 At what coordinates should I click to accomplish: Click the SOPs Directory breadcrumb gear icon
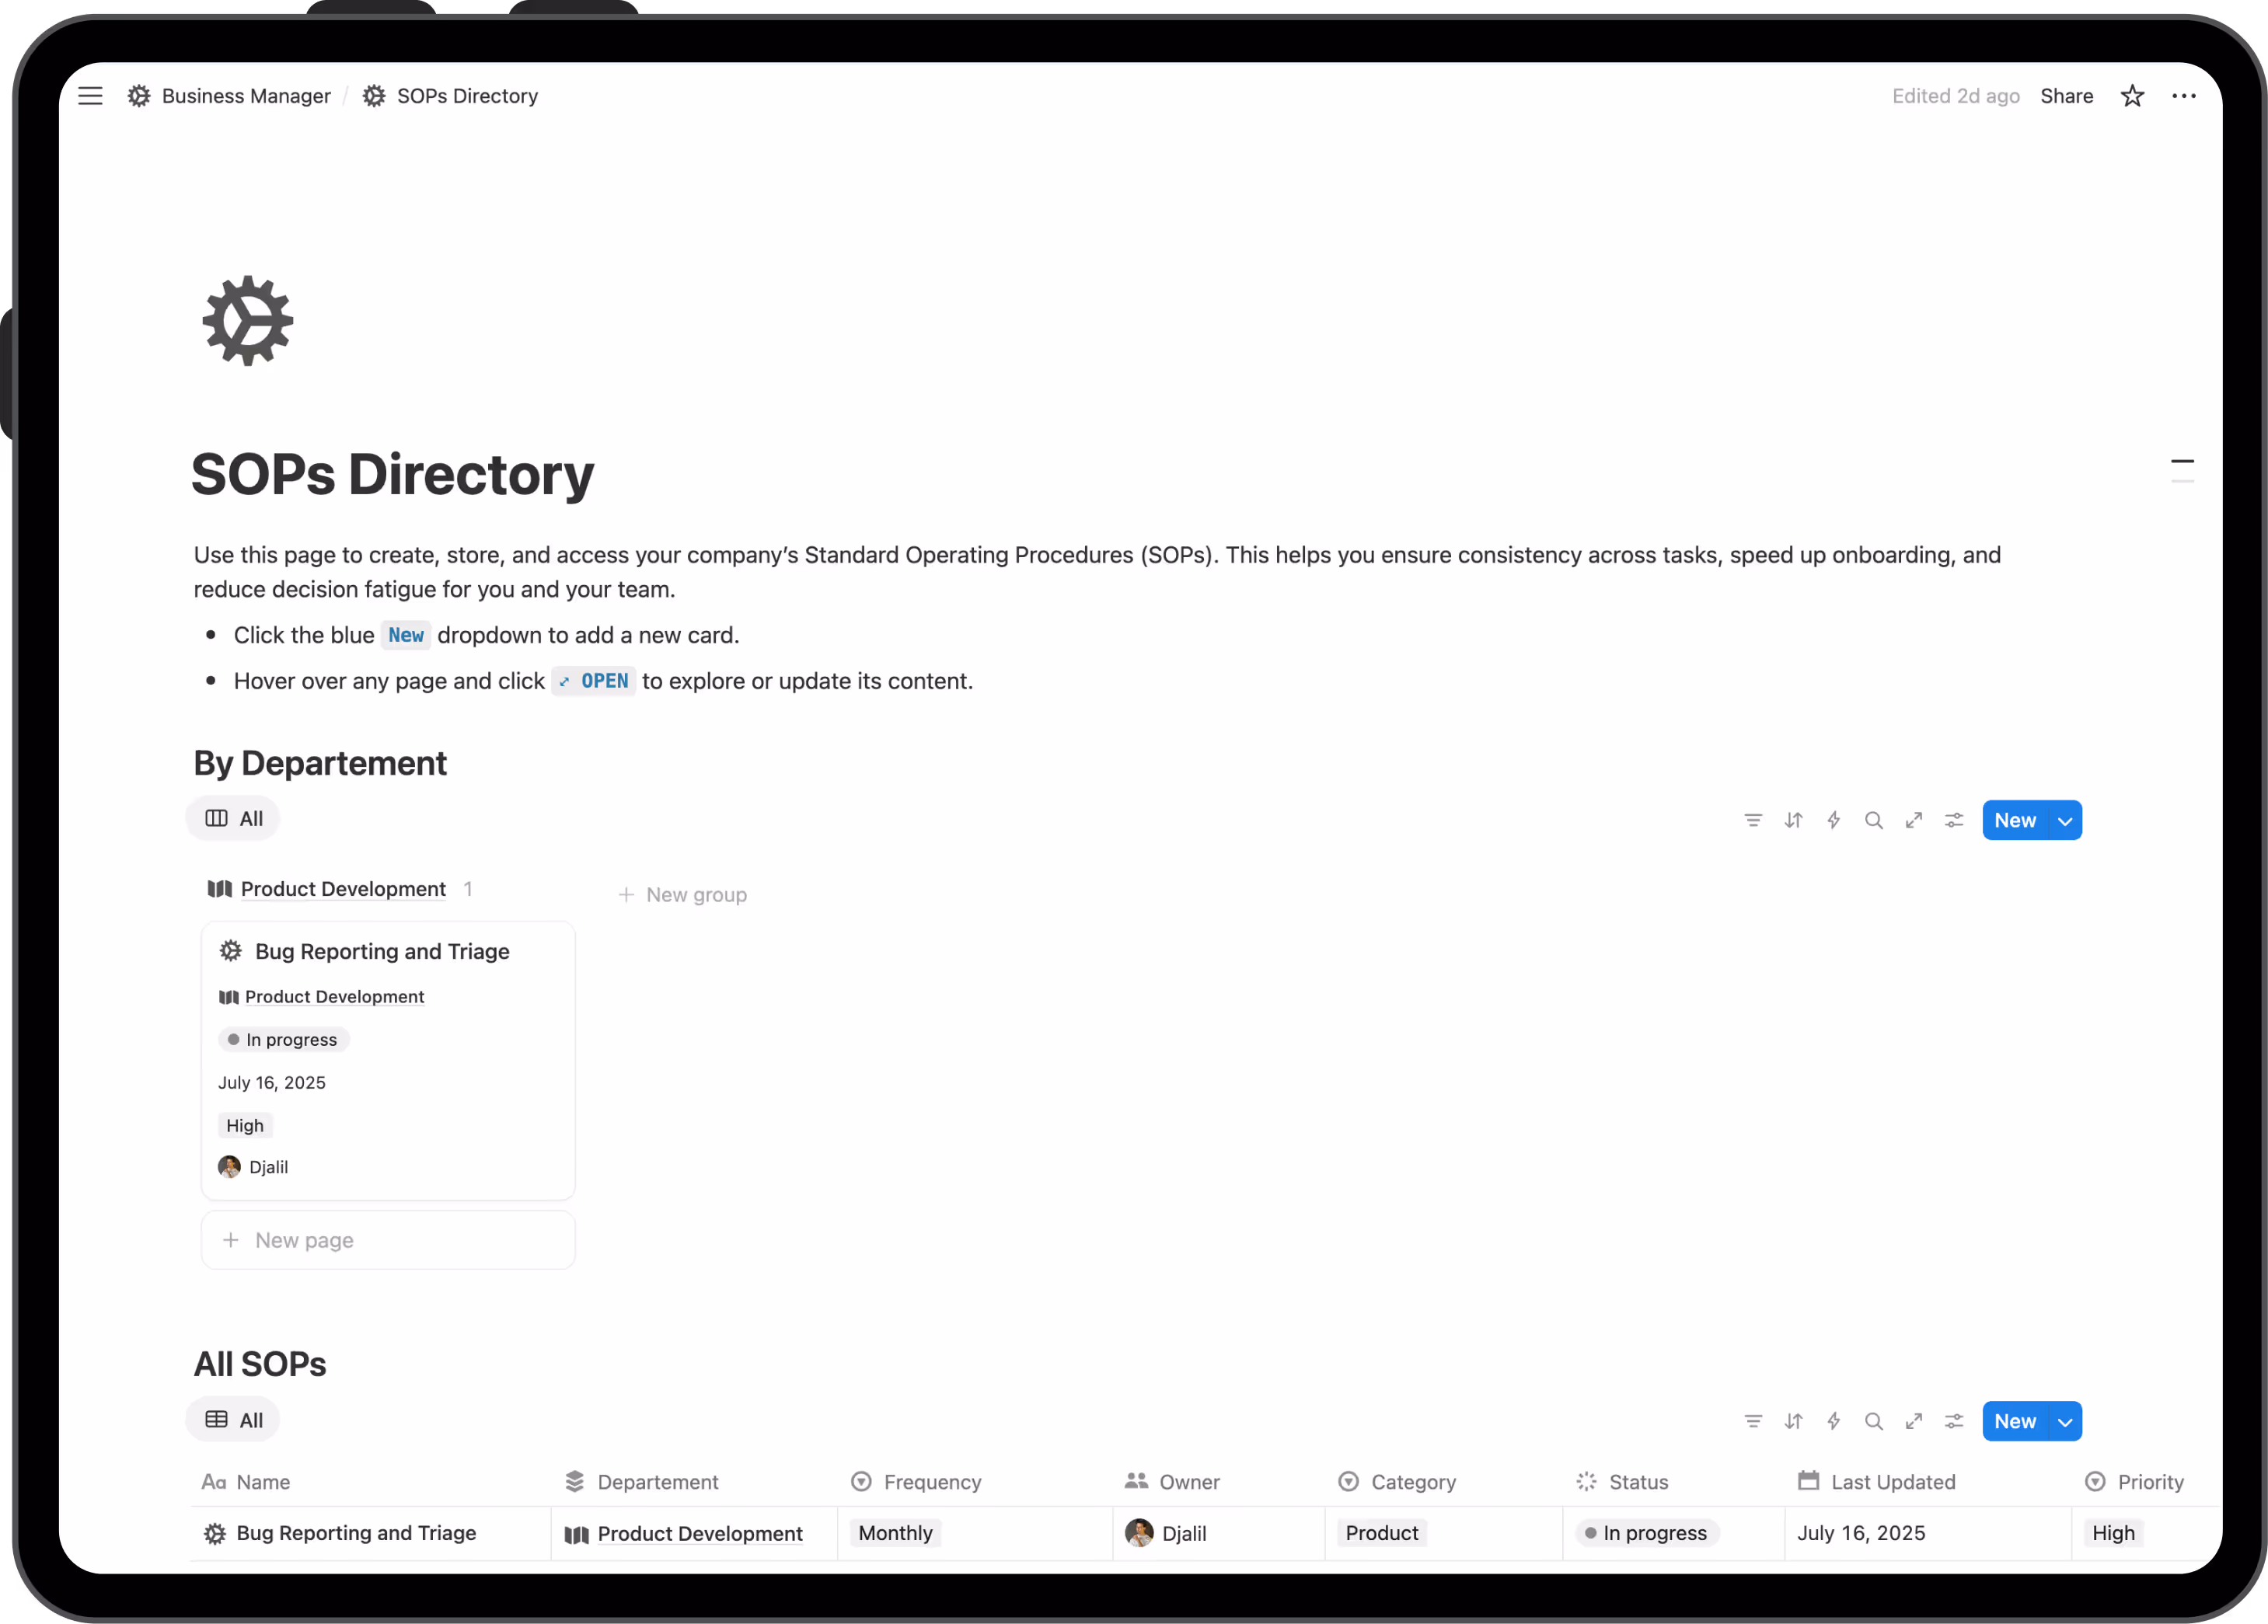[x=374, y=96]
